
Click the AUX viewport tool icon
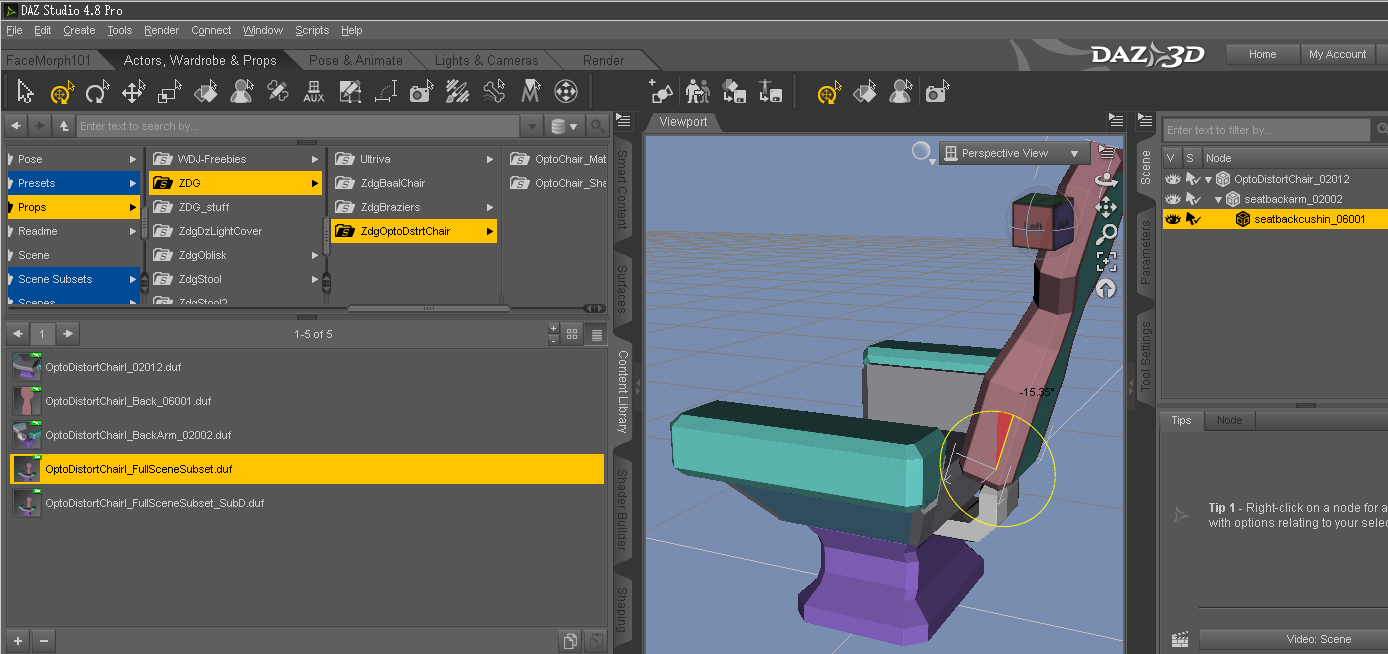(x=313, y=93)
